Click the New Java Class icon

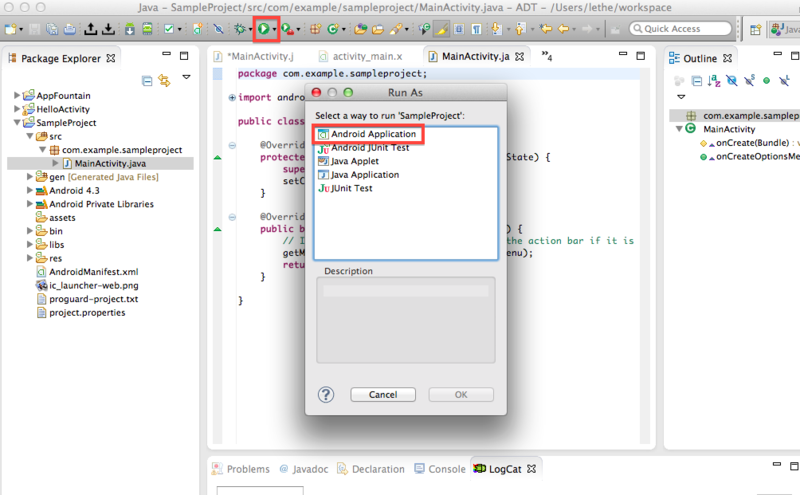point(333,29)
